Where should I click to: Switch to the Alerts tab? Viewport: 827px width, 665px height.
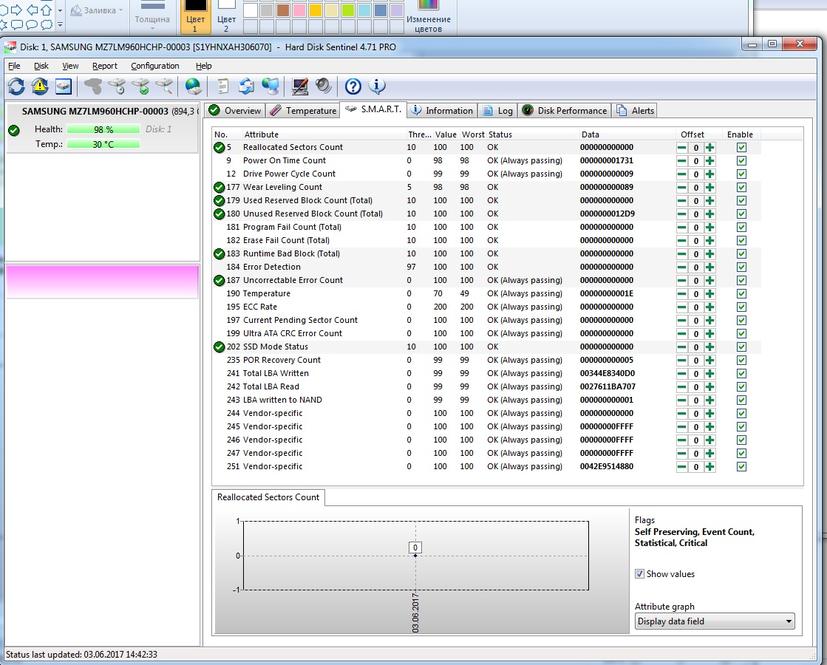coord(636,110)
